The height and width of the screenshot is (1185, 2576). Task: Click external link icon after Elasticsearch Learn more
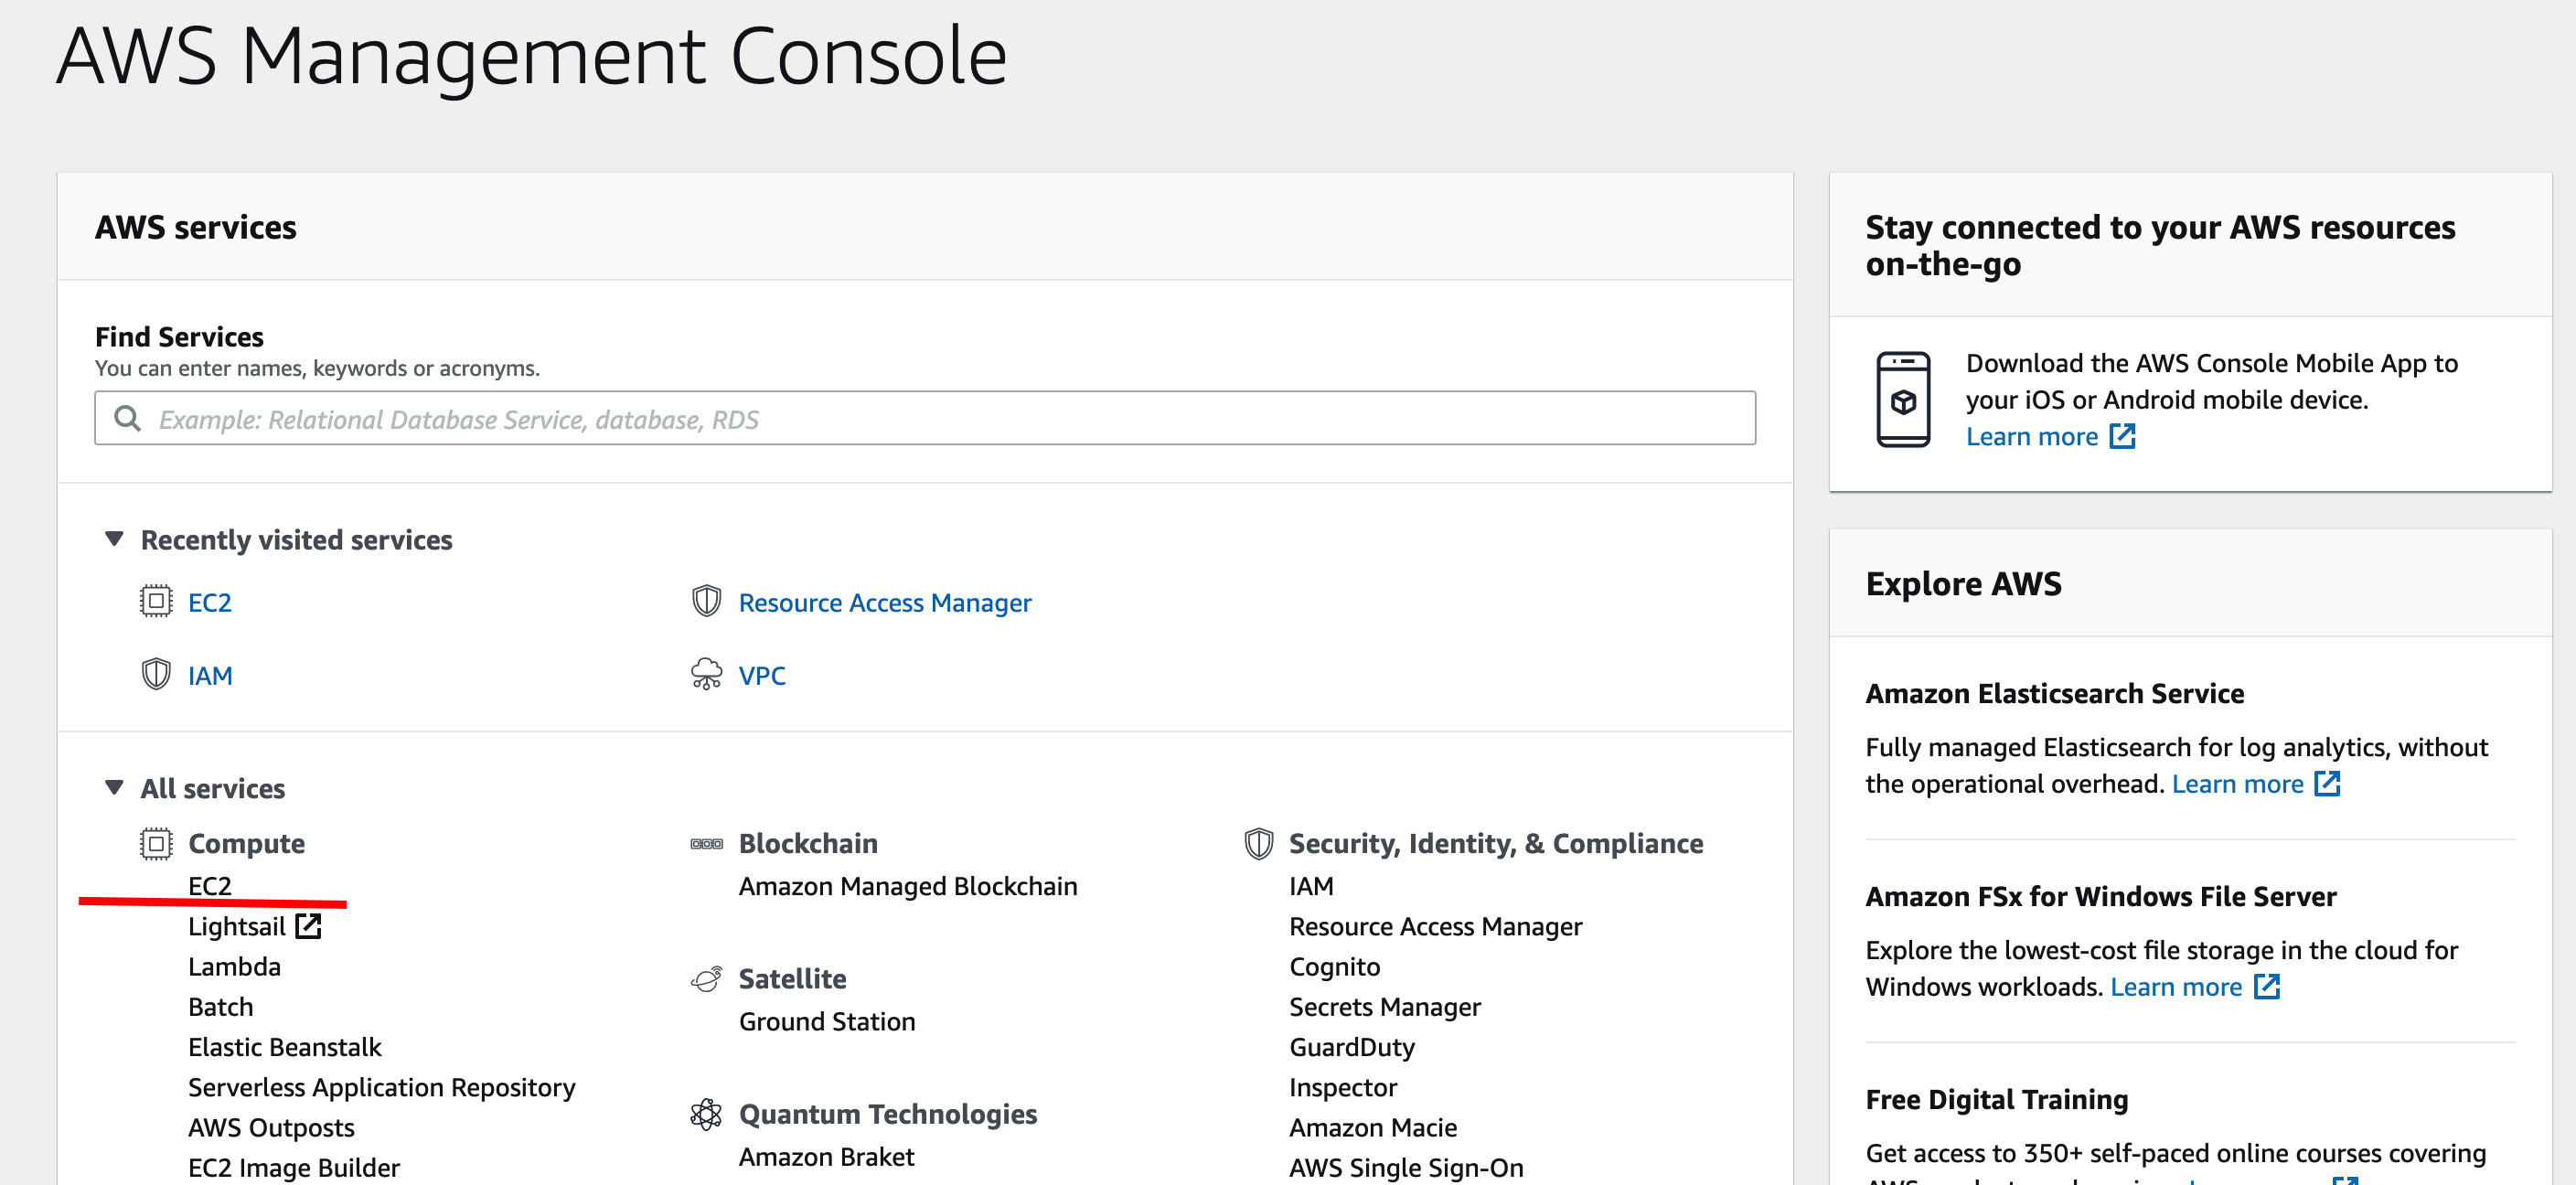pos(2328,783)
